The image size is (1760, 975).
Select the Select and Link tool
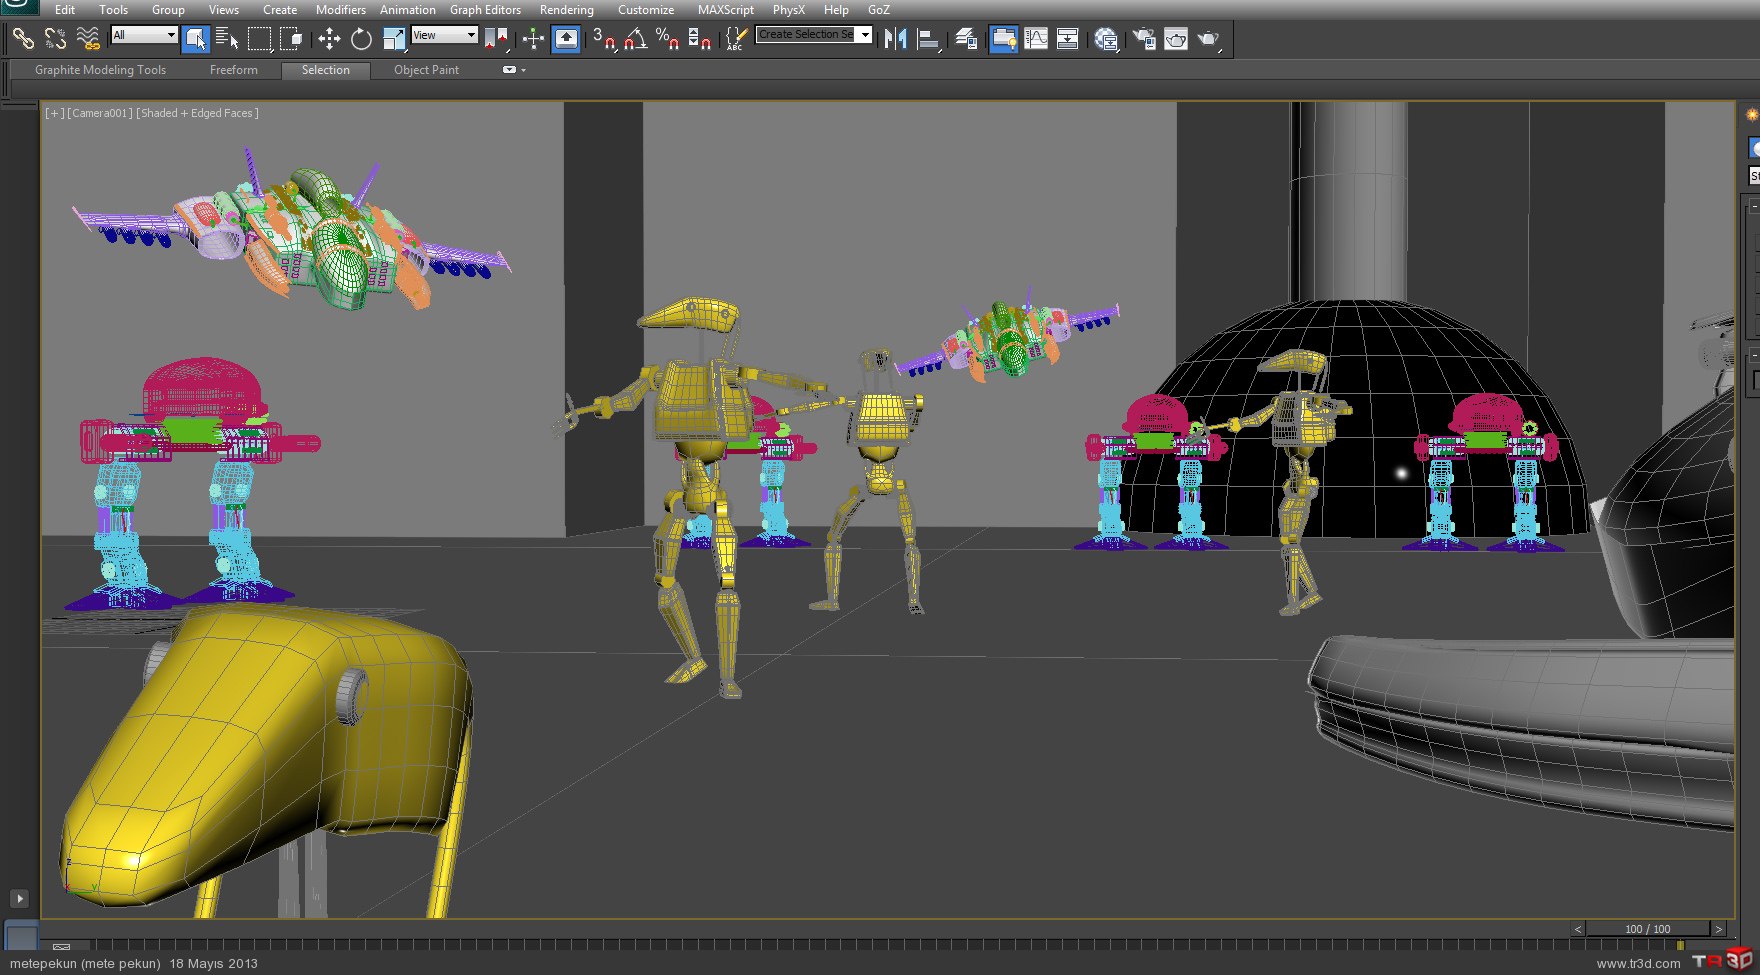23,39
